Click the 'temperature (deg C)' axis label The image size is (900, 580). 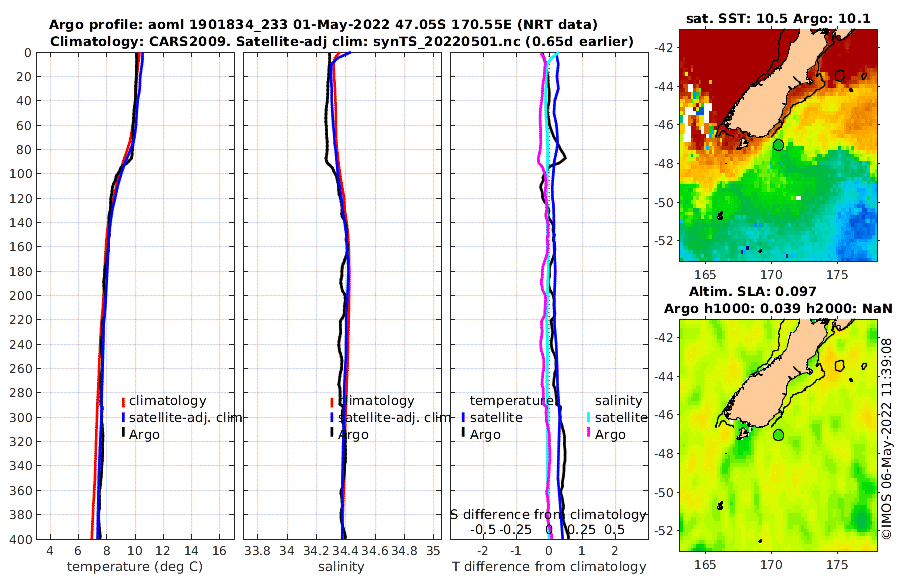pos(135,567)
